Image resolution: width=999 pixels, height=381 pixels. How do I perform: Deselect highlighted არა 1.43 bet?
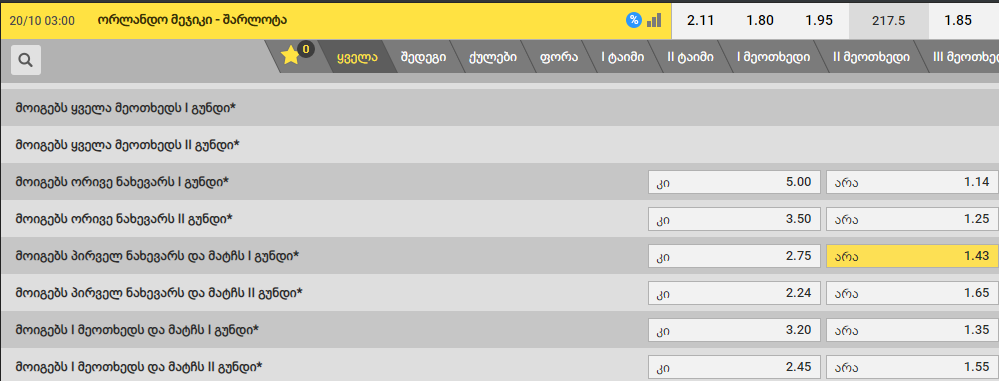click(912, 256)
